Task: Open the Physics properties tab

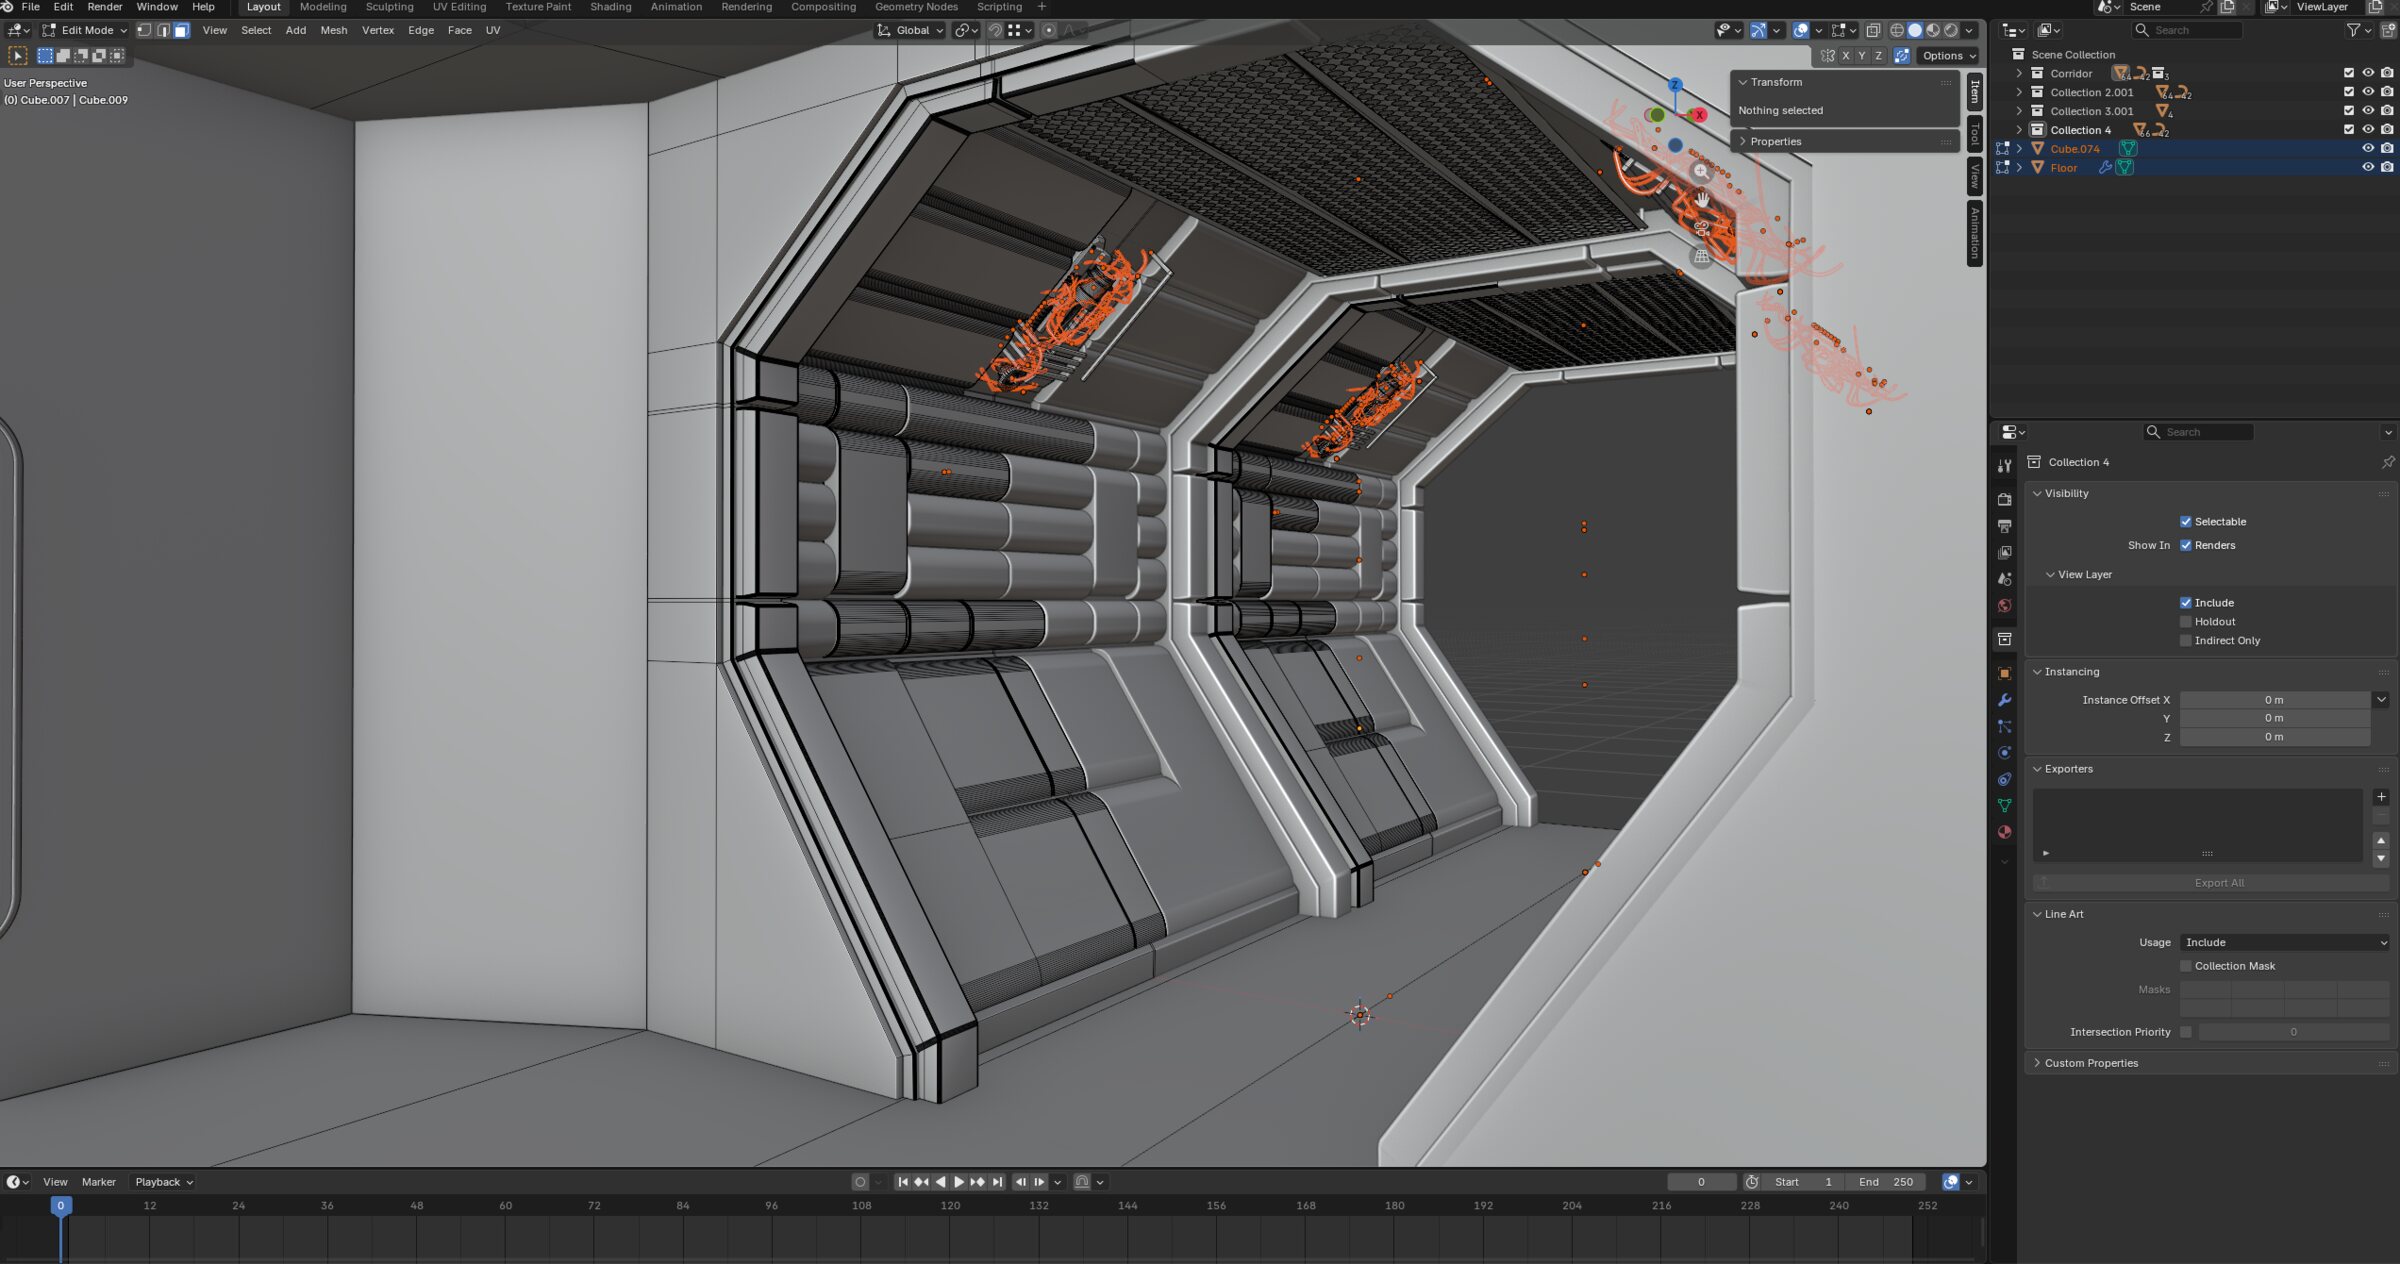Action: pyautogui.click(x=2004, y=753)
